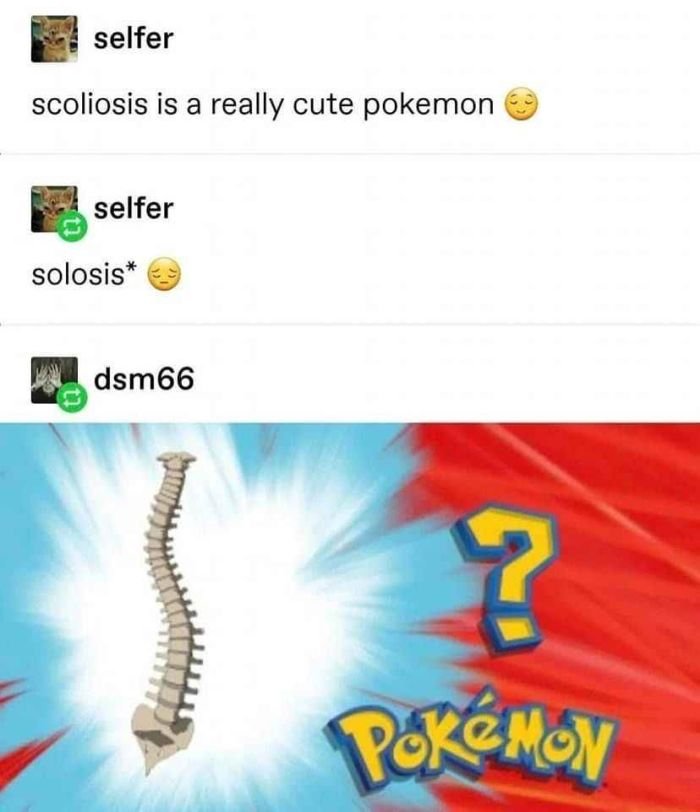Viewport: 700px width, 812px height.
Task: Select the scoliosis post text
Action: point(262,105)
